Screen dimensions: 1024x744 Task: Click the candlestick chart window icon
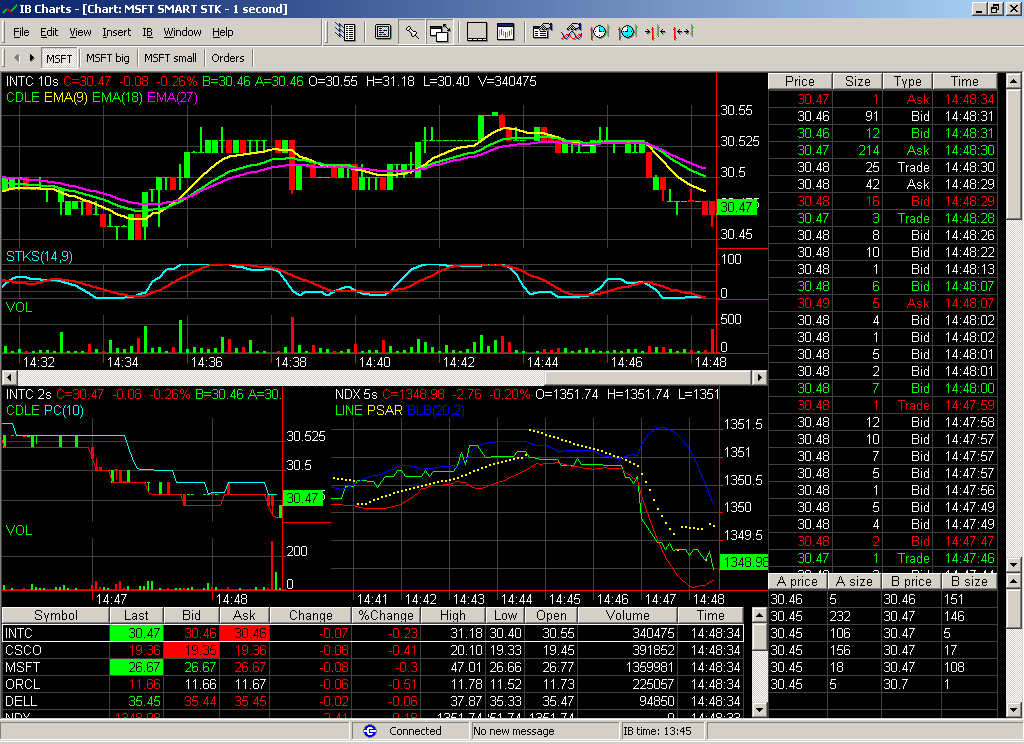[x=505, y=32]
